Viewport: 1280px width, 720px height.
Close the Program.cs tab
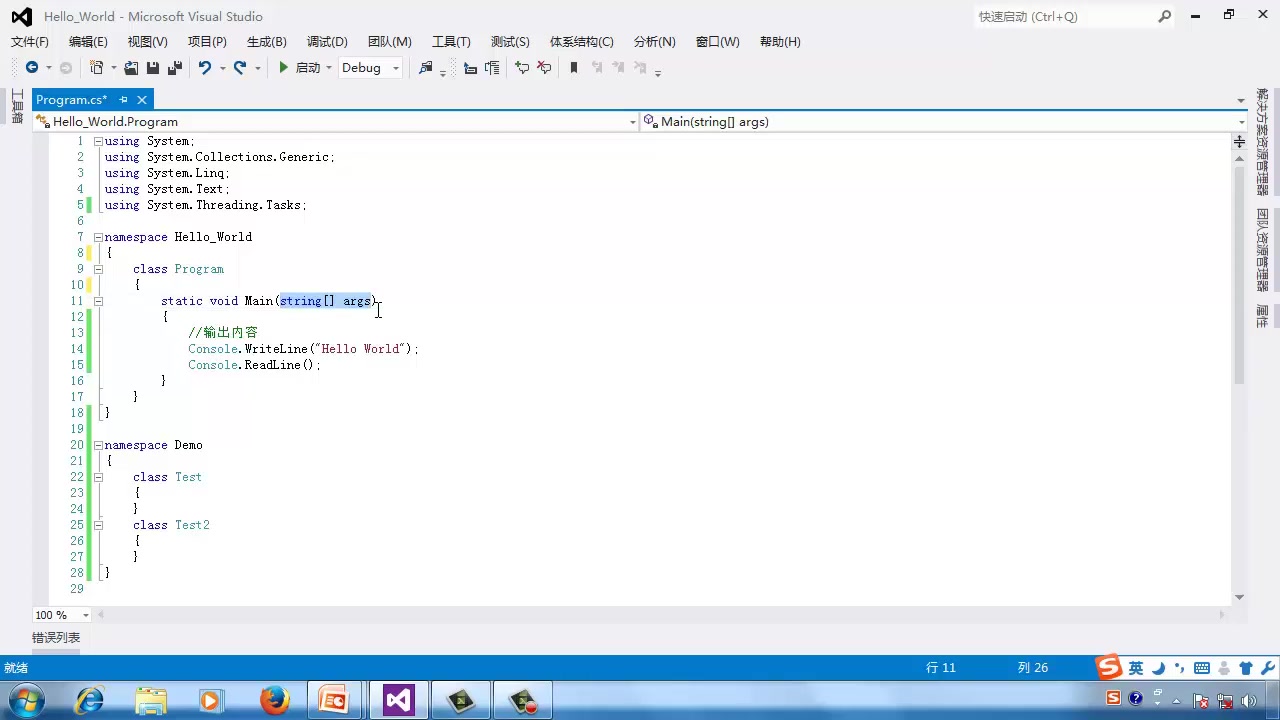(x=142, y=99)
